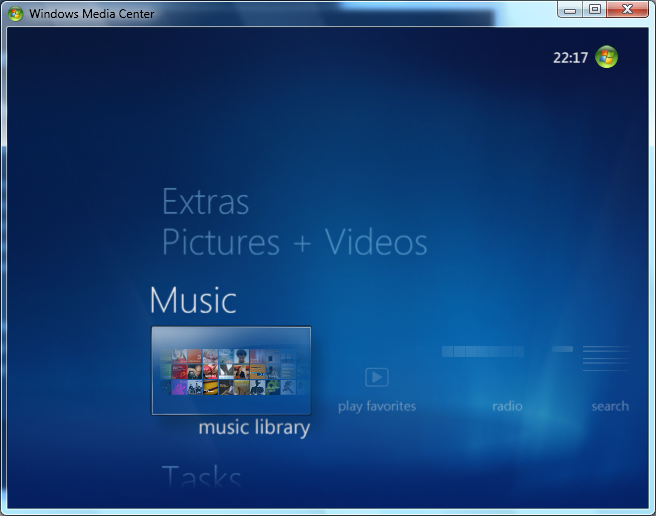Click the Media Center title bar icon

(15, 13)
